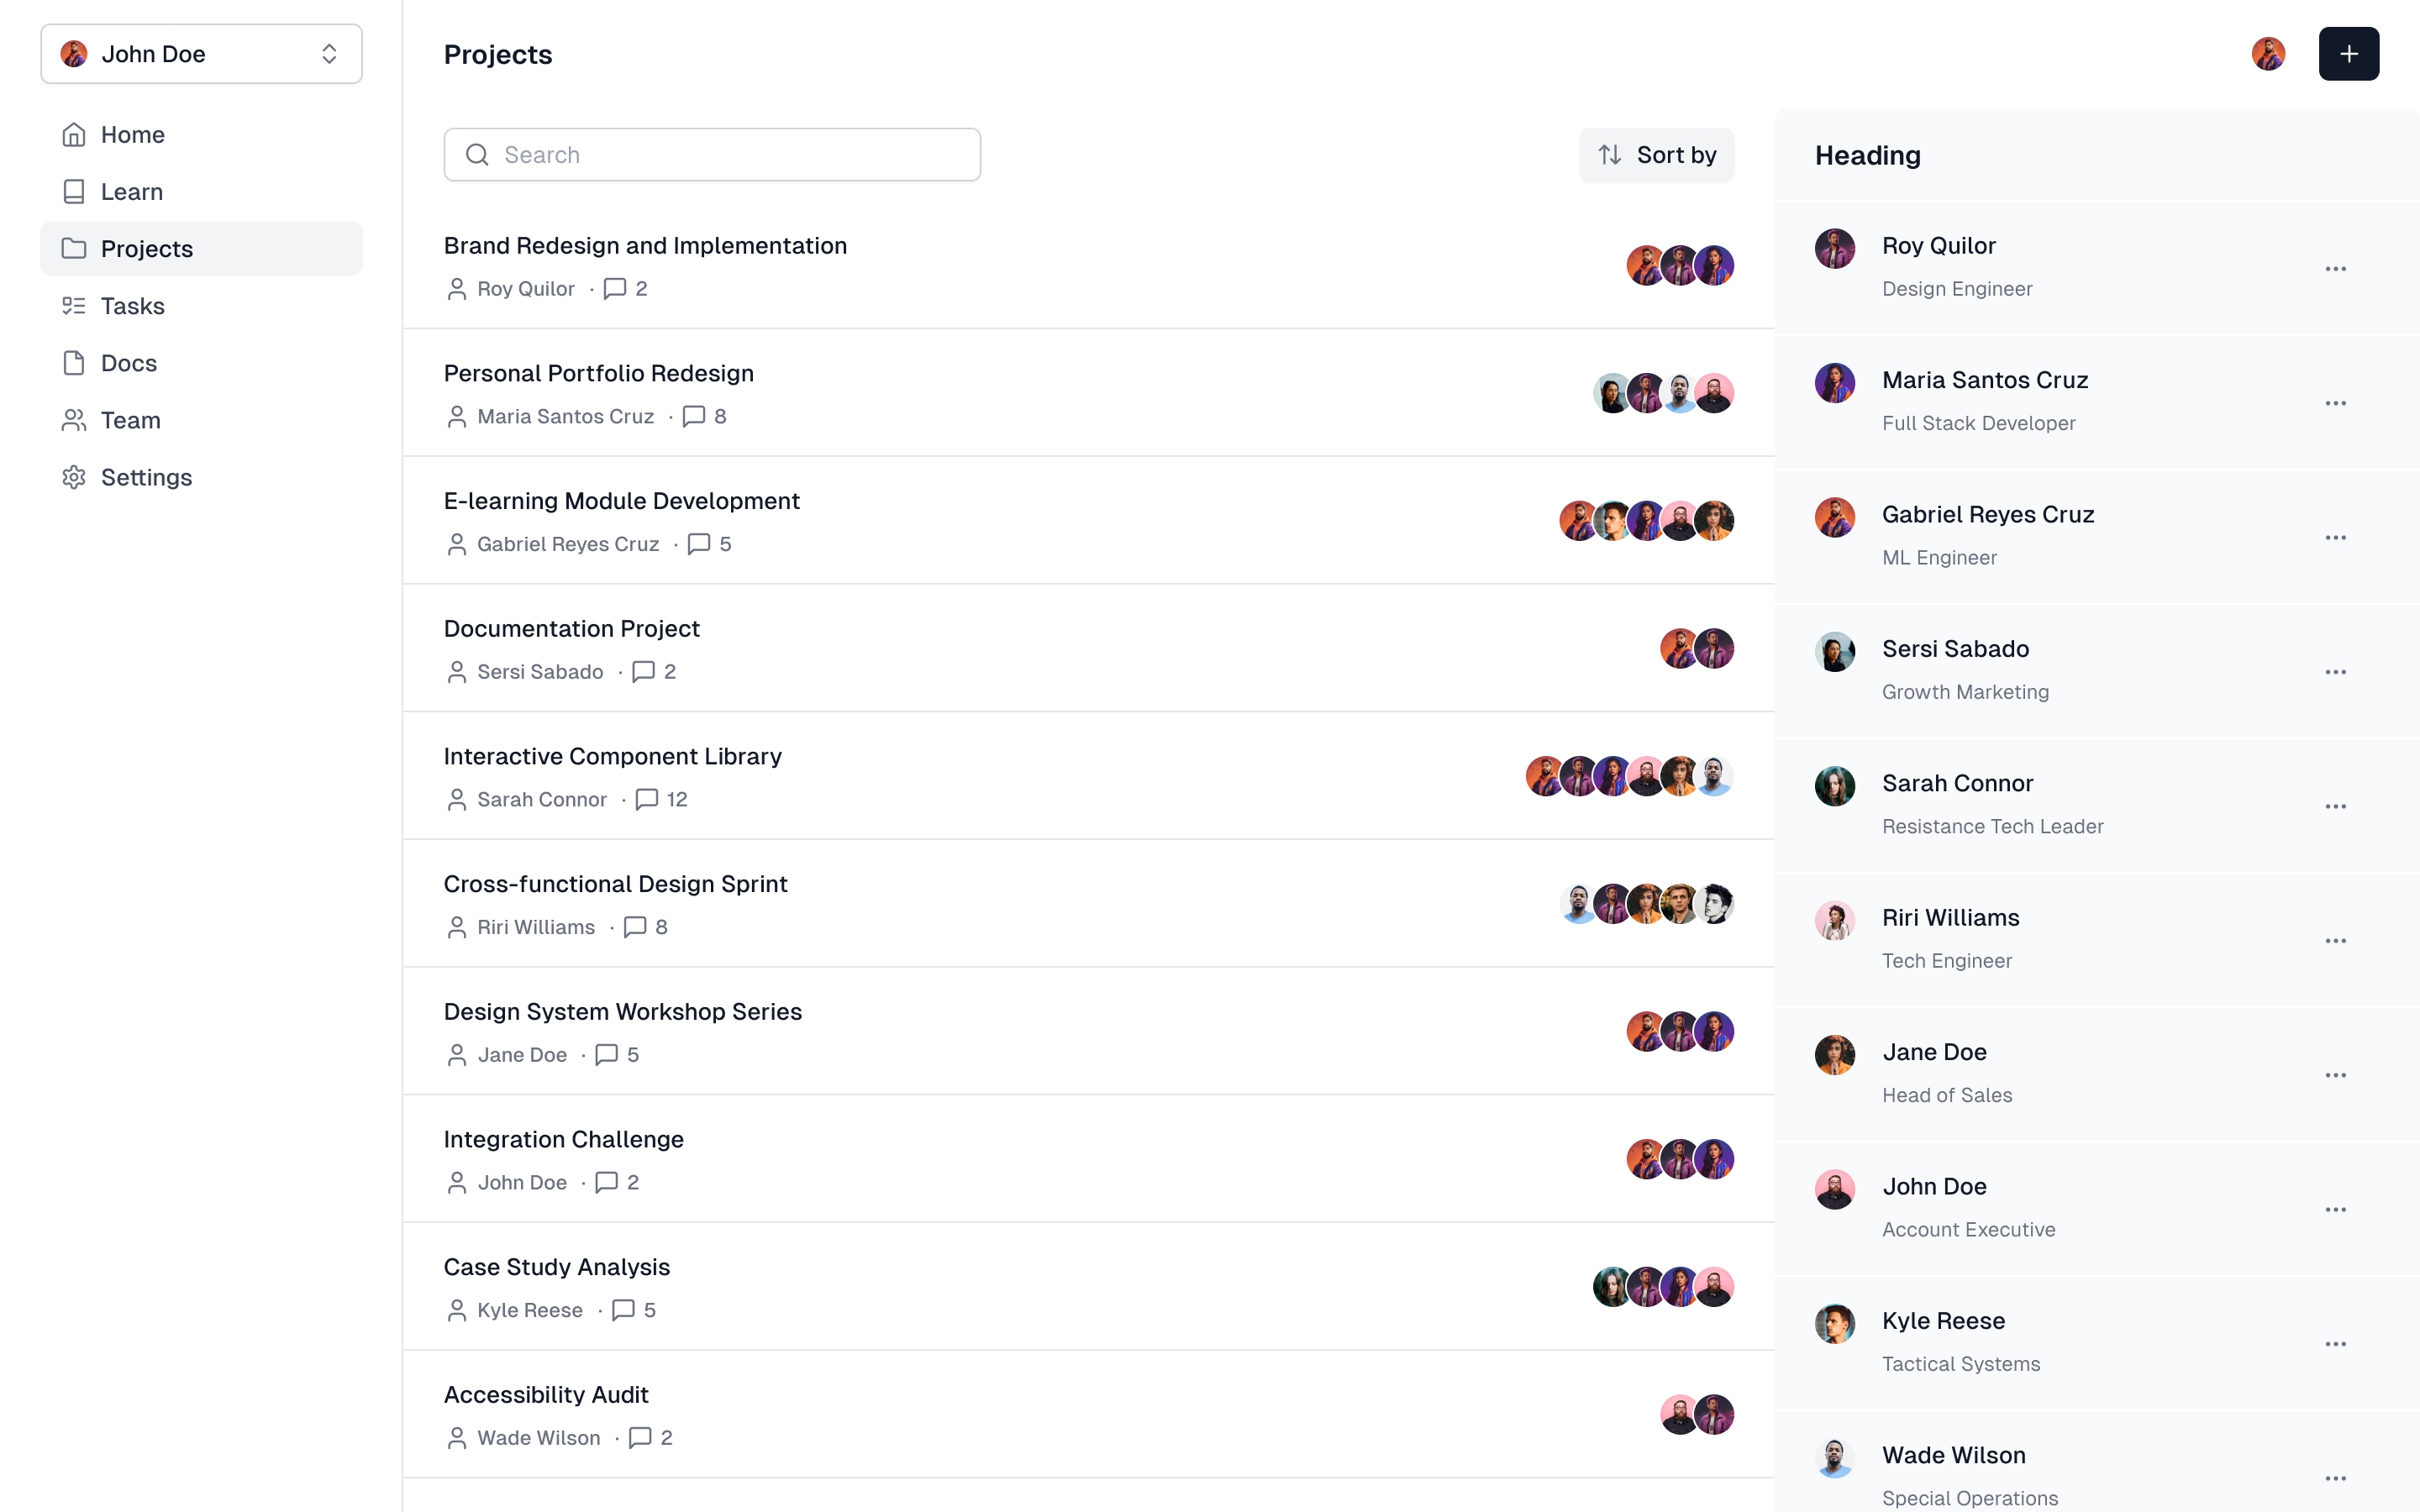Viewport: 2420px width, 1512px height.
Task: Open Settings from the sidebar
Action: pyautogui.click(x=146, y=477)
